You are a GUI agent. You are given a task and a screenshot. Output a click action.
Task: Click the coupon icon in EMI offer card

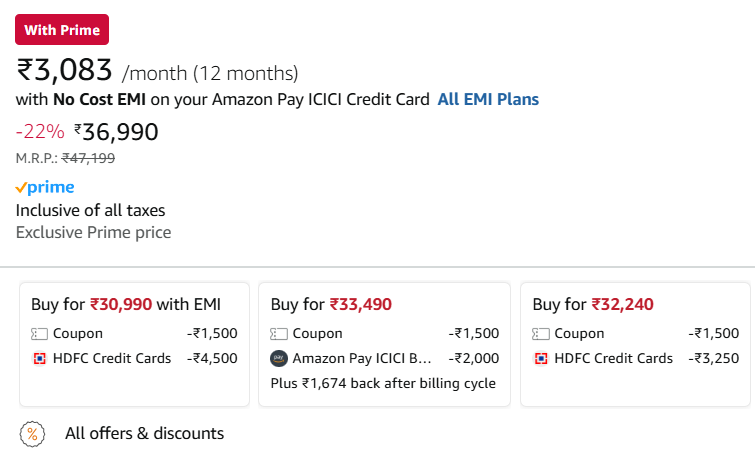pos(39,334)
